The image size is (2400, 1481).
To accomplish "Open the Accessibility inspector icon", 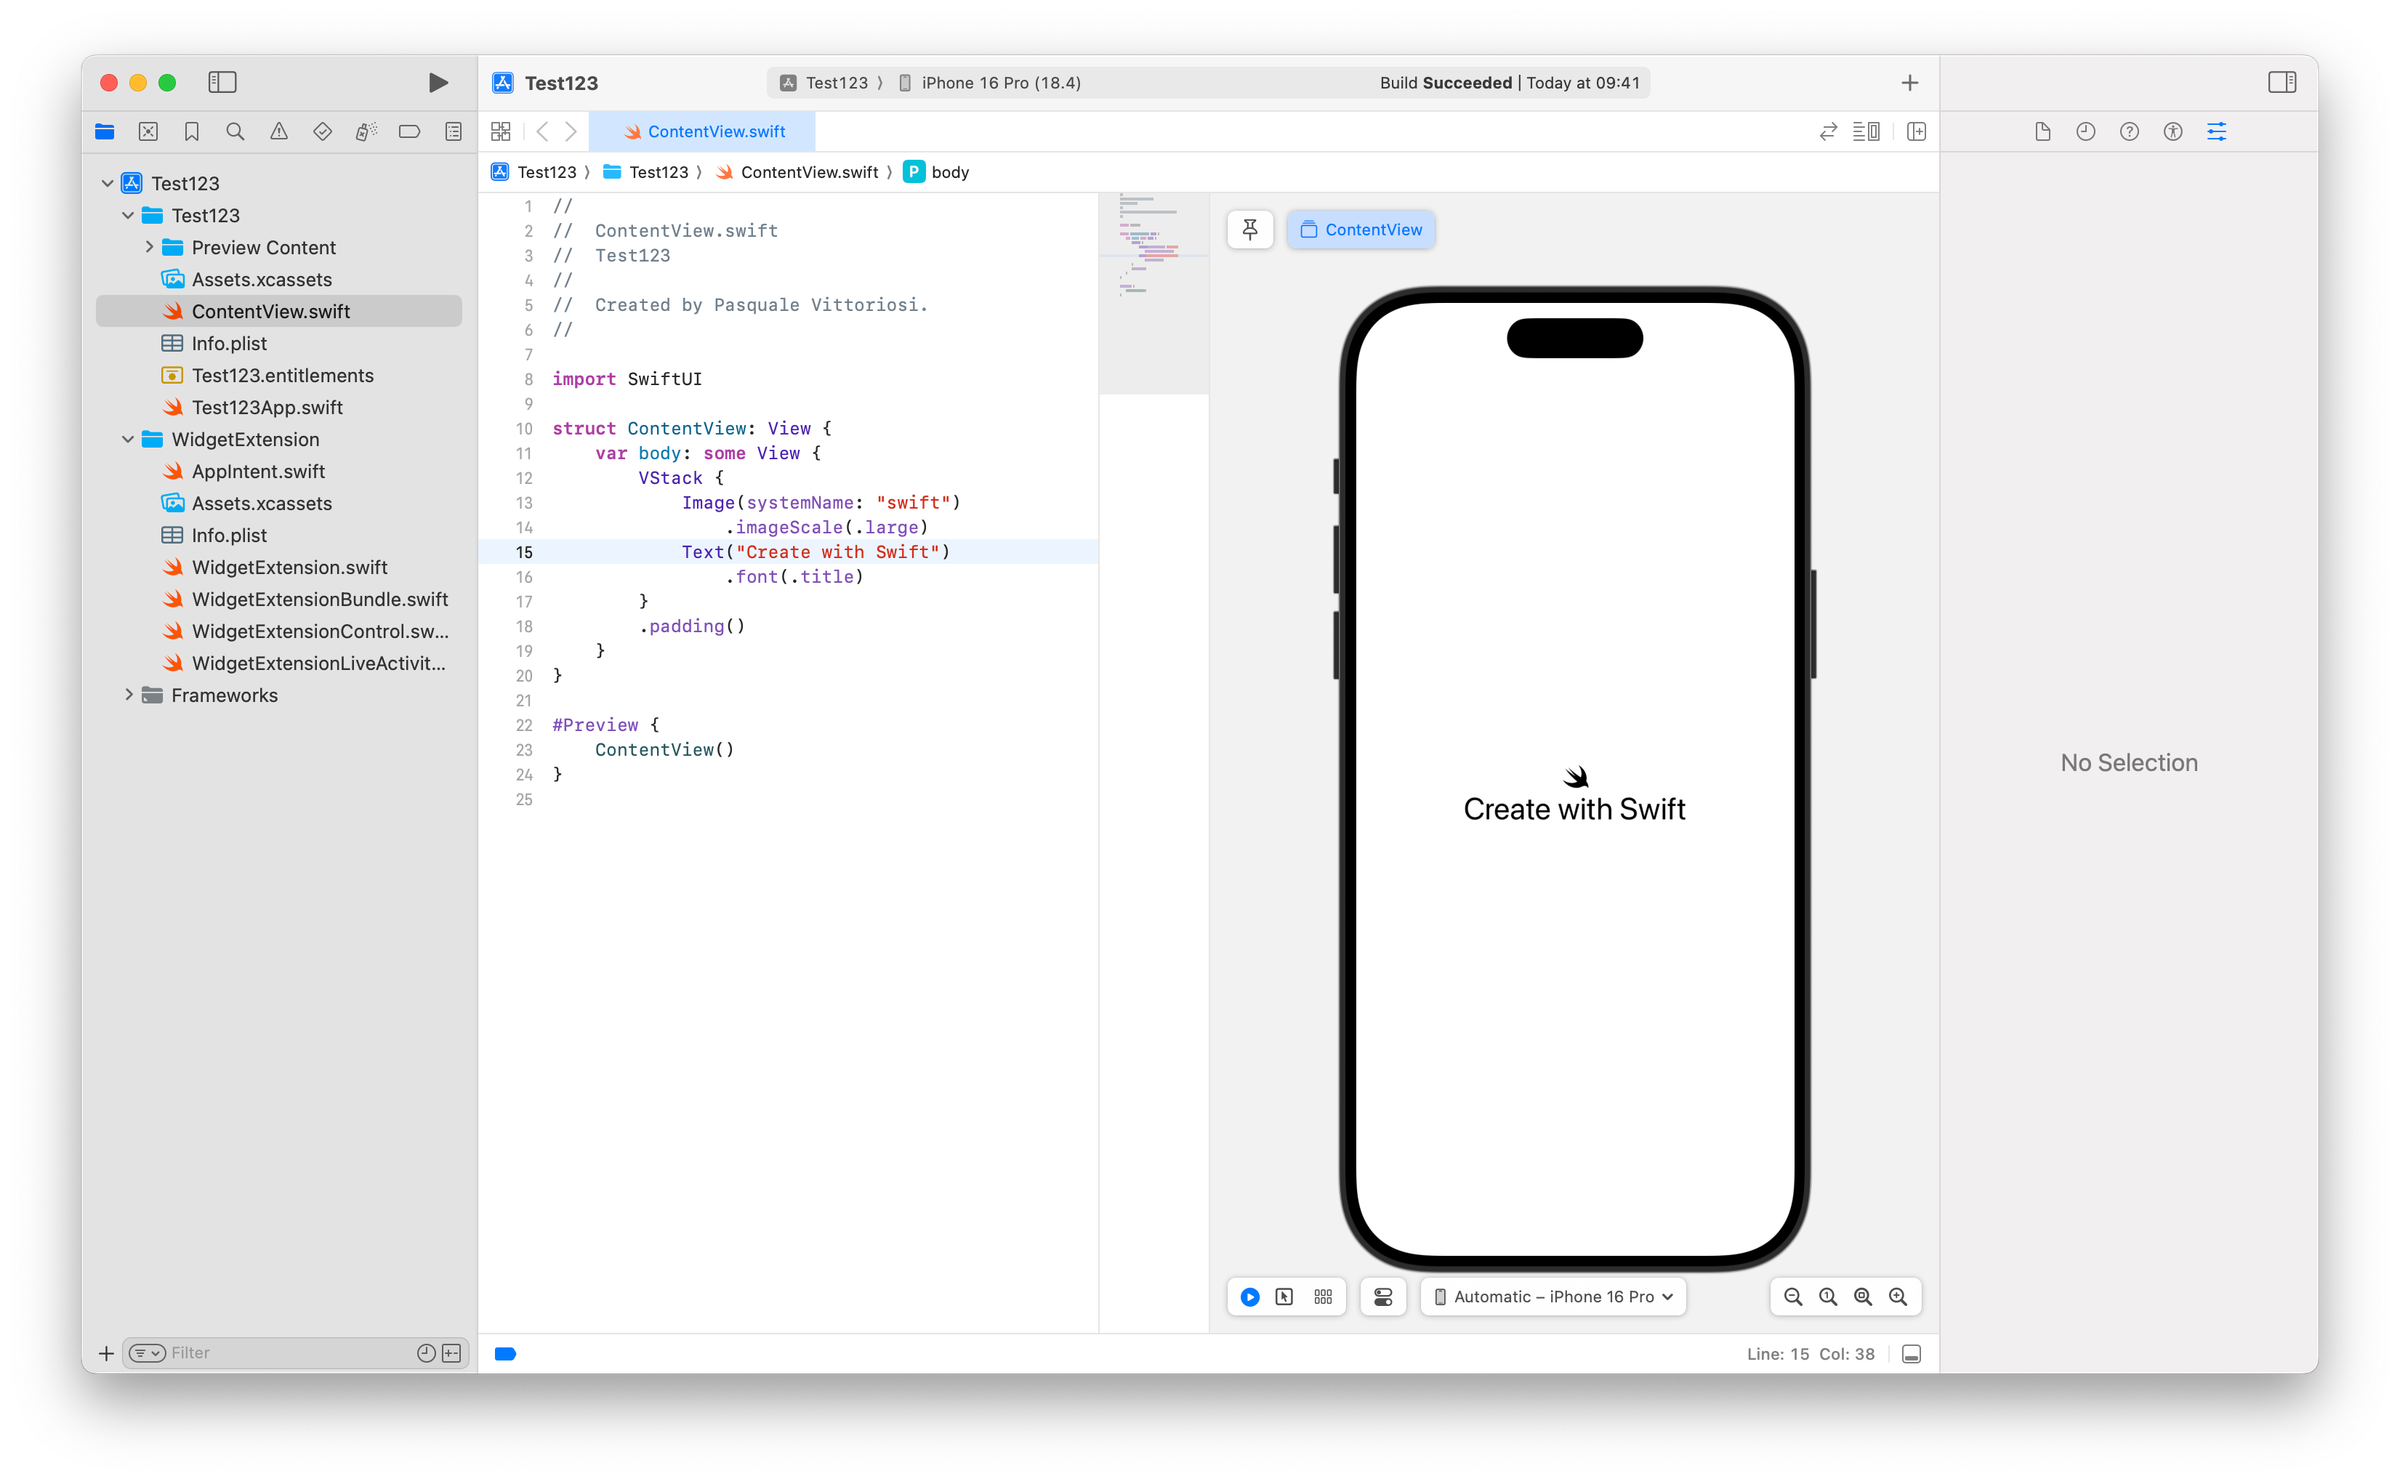I will coord(2172,131).
